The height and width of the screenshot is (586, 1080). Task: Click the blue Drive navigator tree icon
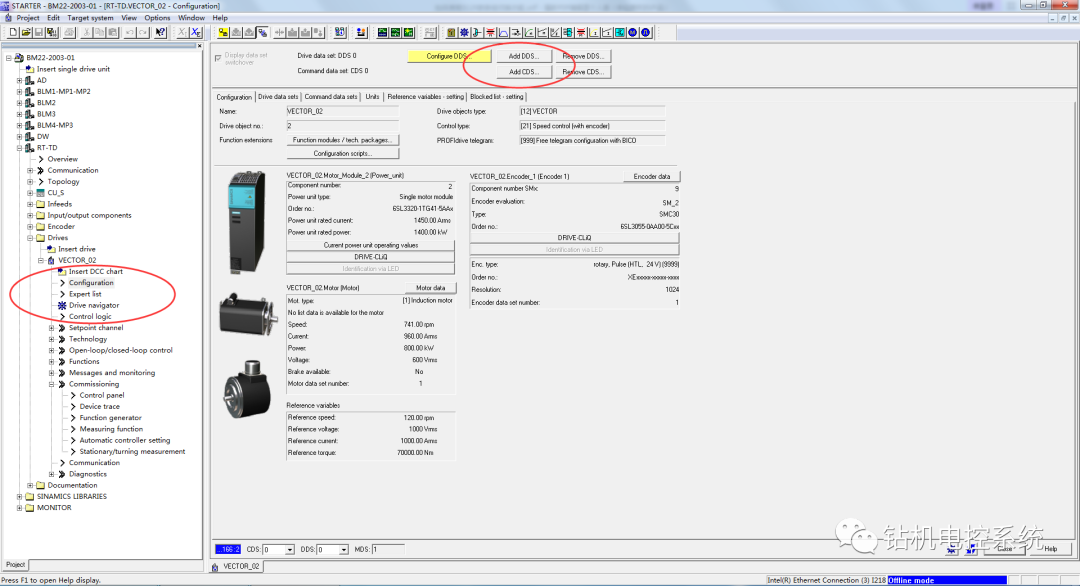(62, 305)
